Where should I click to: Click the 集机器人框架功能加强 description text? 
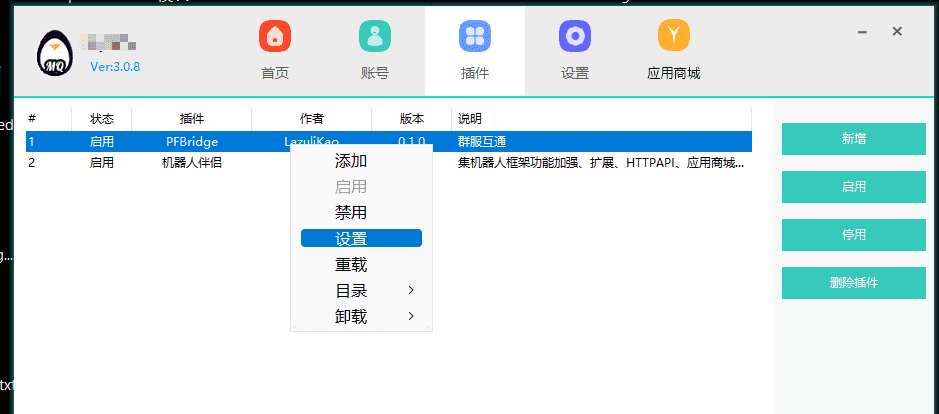[601, 162]
